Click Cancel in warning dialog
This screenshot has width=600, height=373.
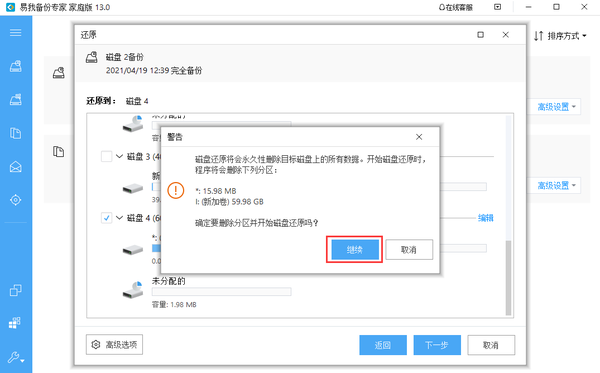pos(409,249)
